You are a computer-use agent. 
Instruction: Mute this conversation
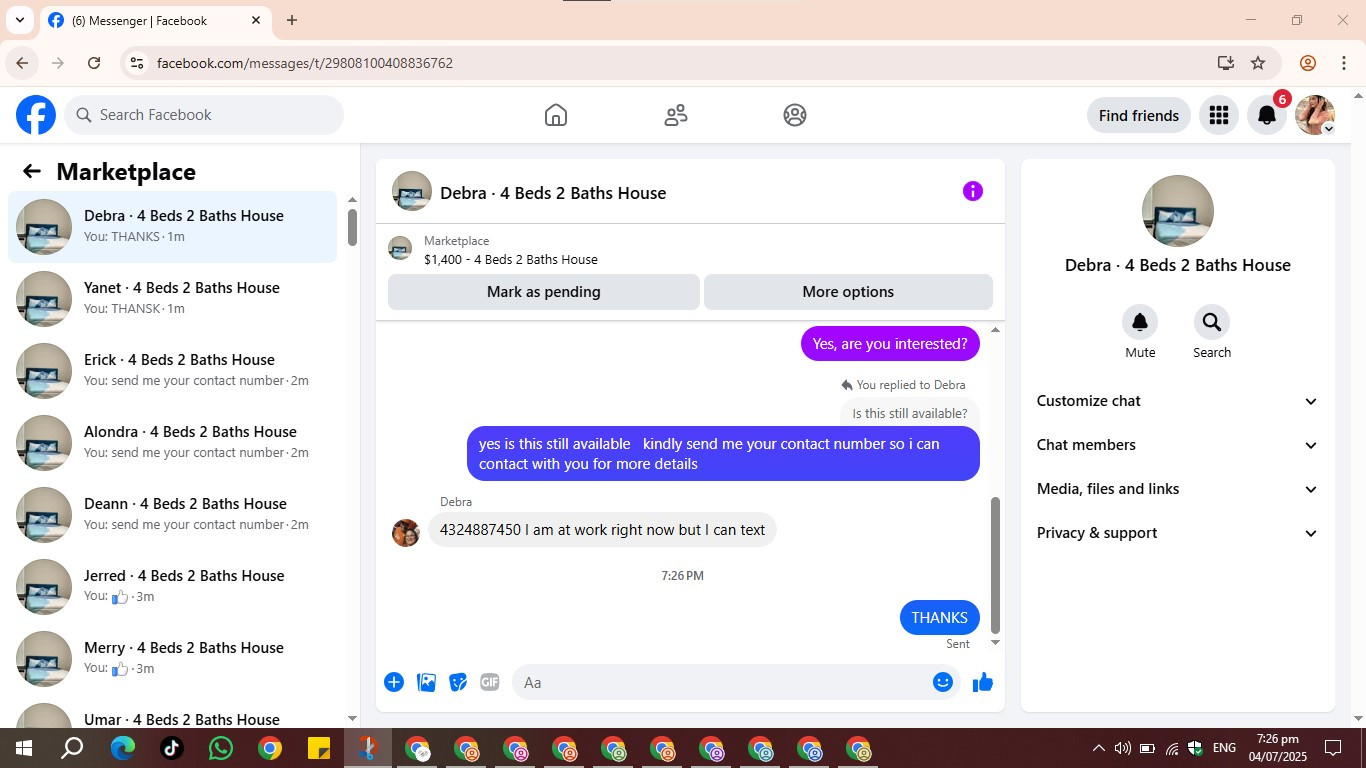coord(1140,322)
